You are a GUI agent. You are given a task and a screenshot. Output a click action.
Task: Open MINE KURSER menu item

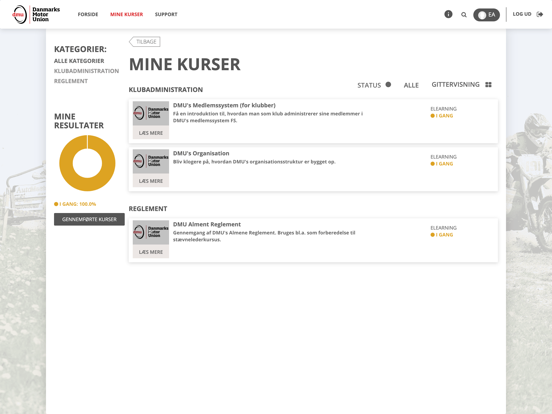[126, 14]
